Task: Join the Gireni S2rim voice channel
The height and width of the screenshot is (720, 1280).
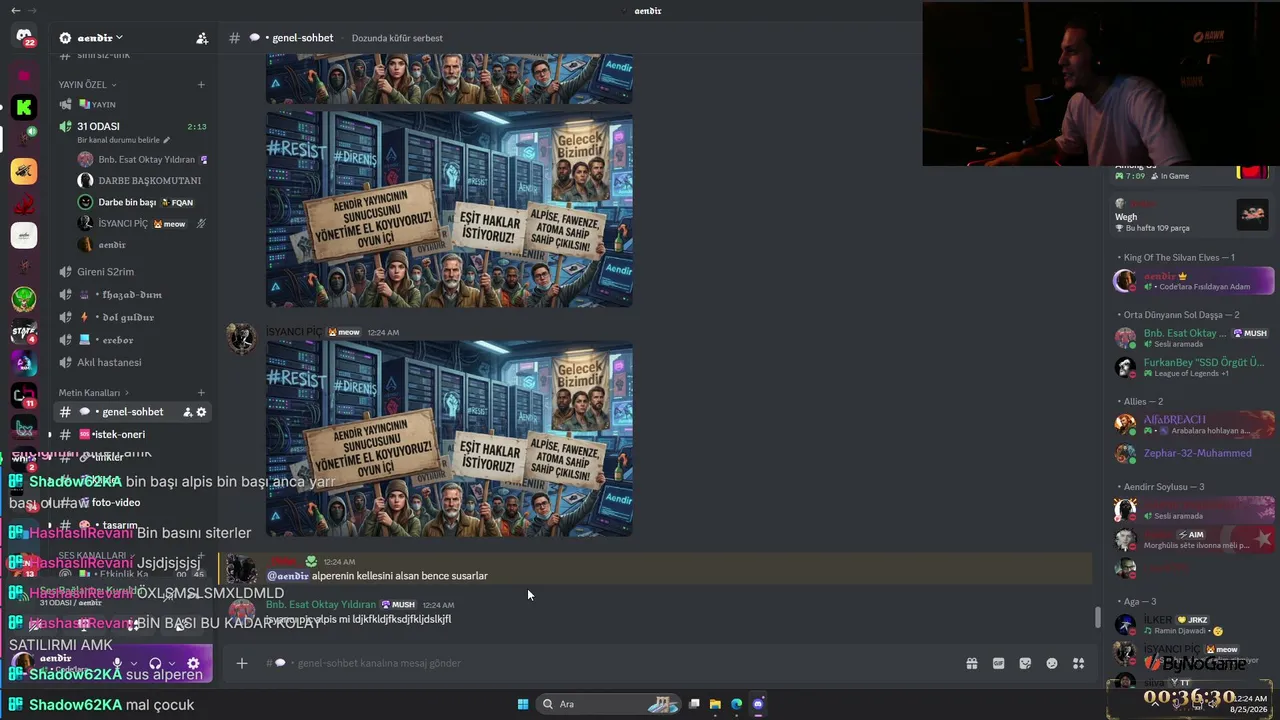Action: tap(130, 272)
